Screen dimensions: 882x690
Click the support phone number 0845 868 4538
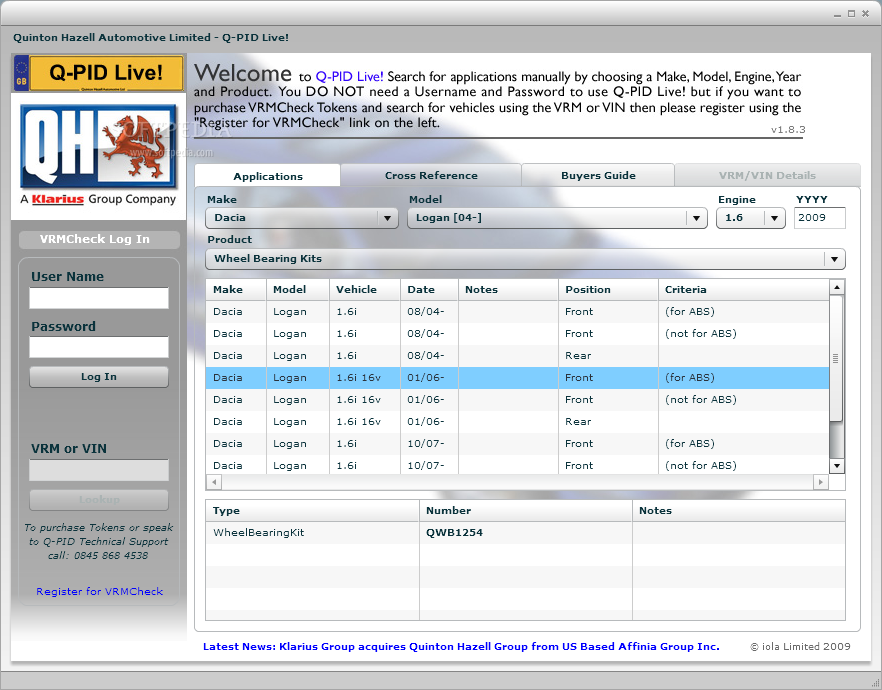(x=111, y=556)
